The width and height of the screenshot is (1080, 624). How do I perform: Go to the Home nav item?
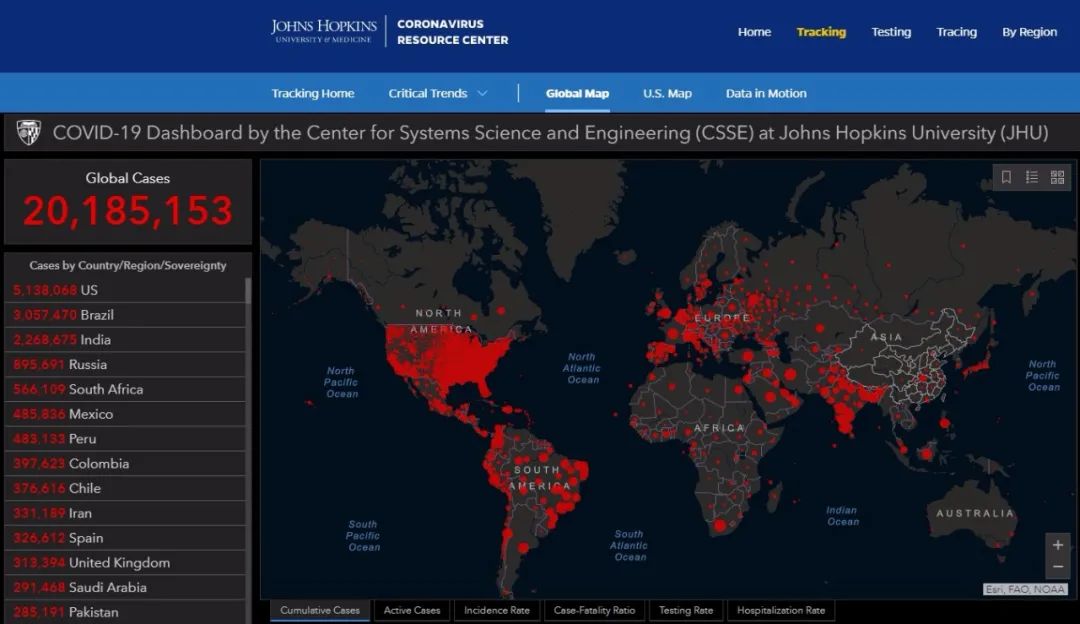coord(754,32)
